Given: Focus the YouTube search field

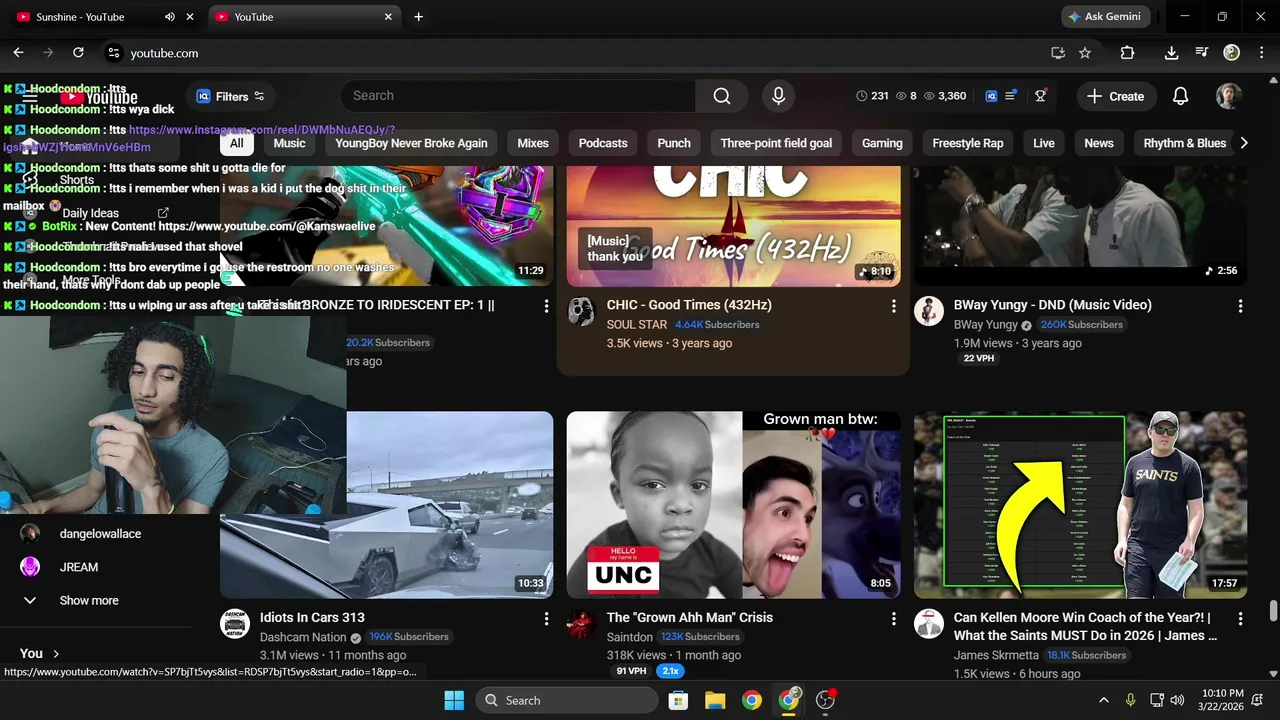Looking at the screenshot, I should point(517,96).
